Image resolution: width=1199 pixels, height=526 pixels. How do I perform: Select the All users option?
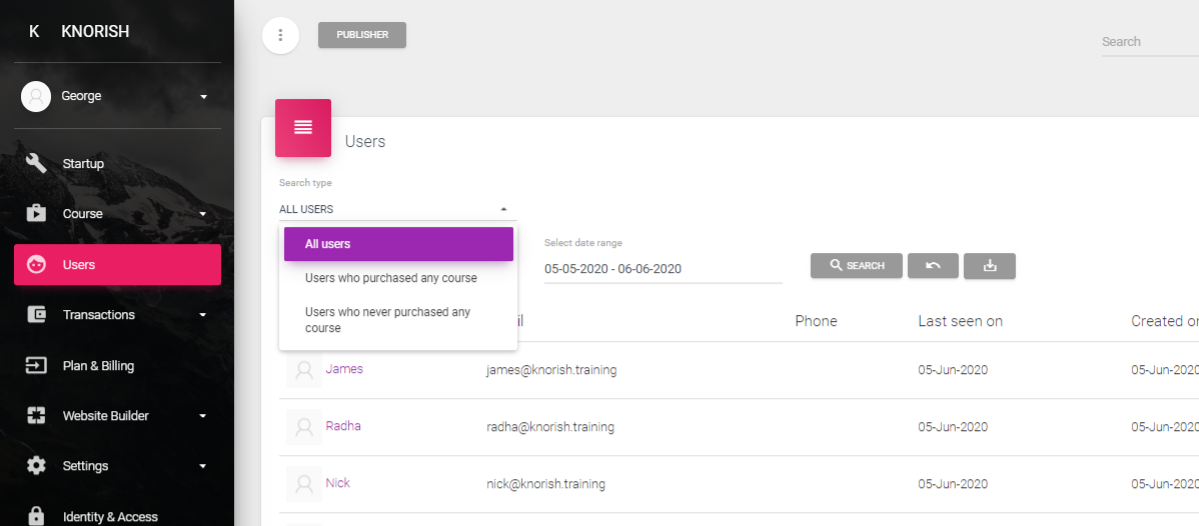398,244
